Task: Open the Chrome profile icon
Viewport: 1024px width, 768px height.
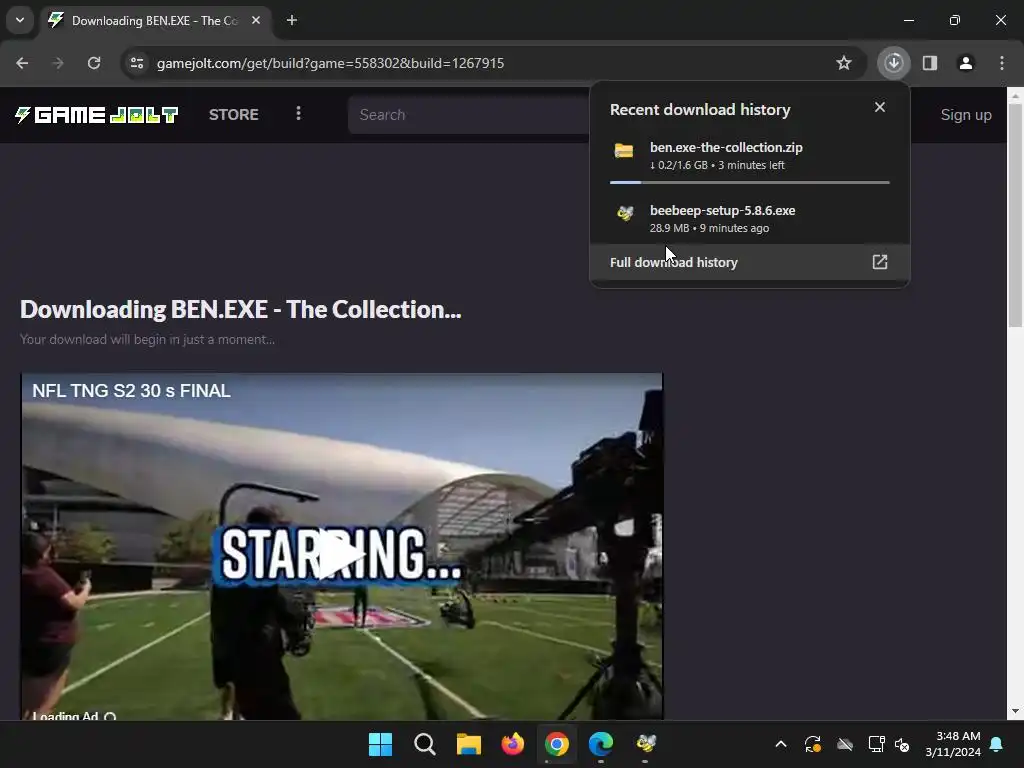Action: pos(966,63)
